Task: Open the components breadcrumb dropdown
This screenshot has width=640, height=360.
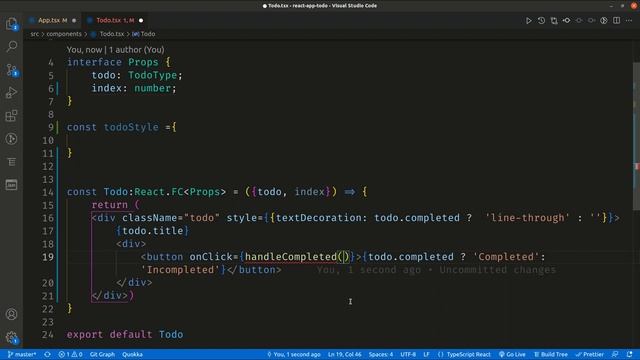Action: [64, 34]
